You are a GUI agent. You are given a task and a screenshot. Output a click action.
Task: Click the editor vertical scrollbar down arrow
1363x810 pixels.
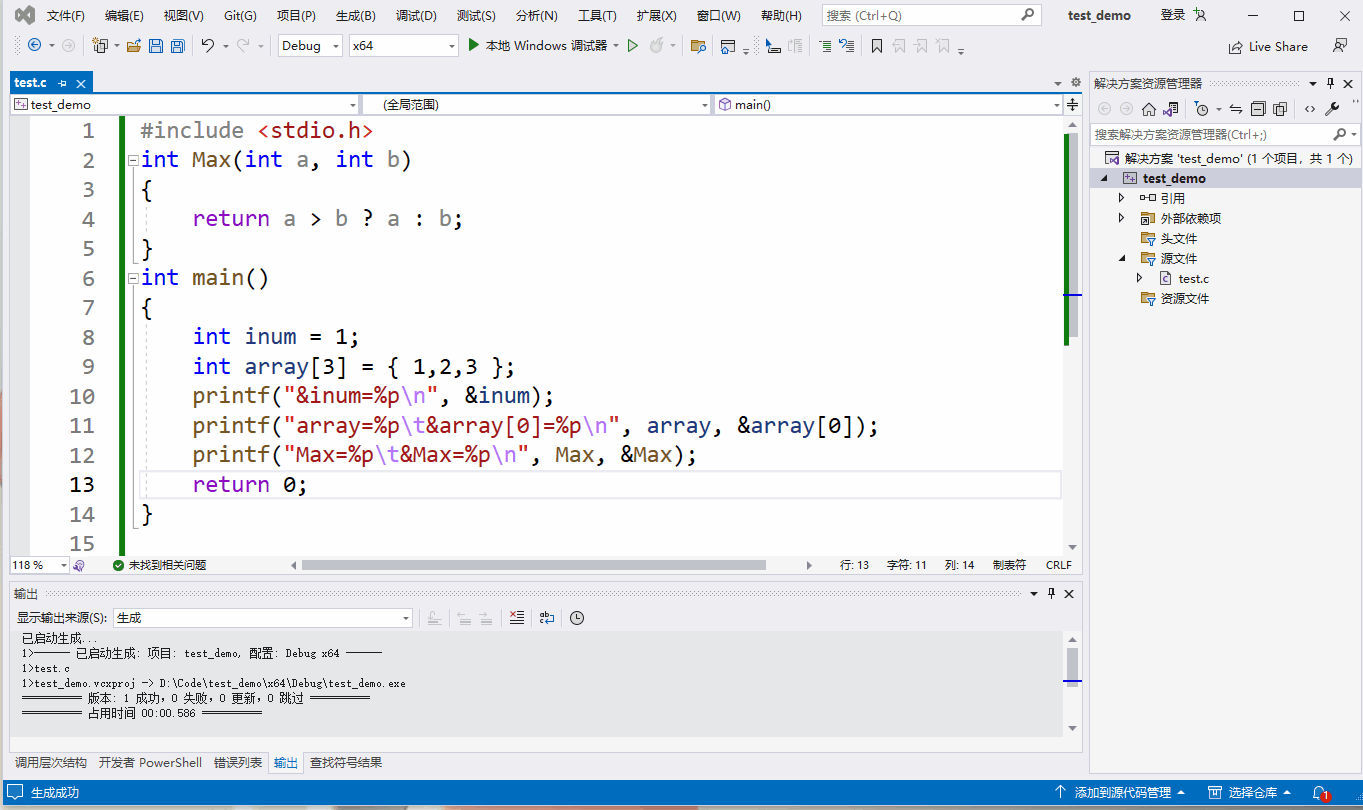coord(1072,547)
